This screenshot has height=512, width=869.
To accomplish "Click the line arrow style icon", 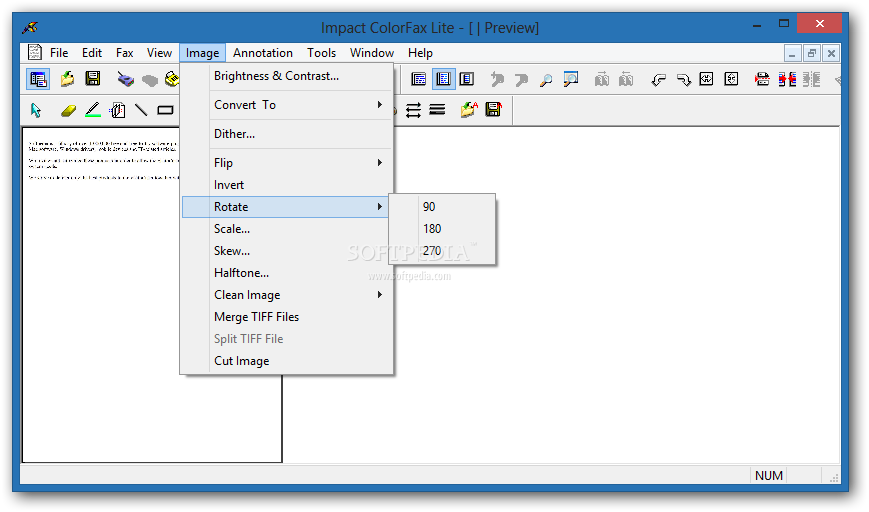I will (x=413, y=110).
